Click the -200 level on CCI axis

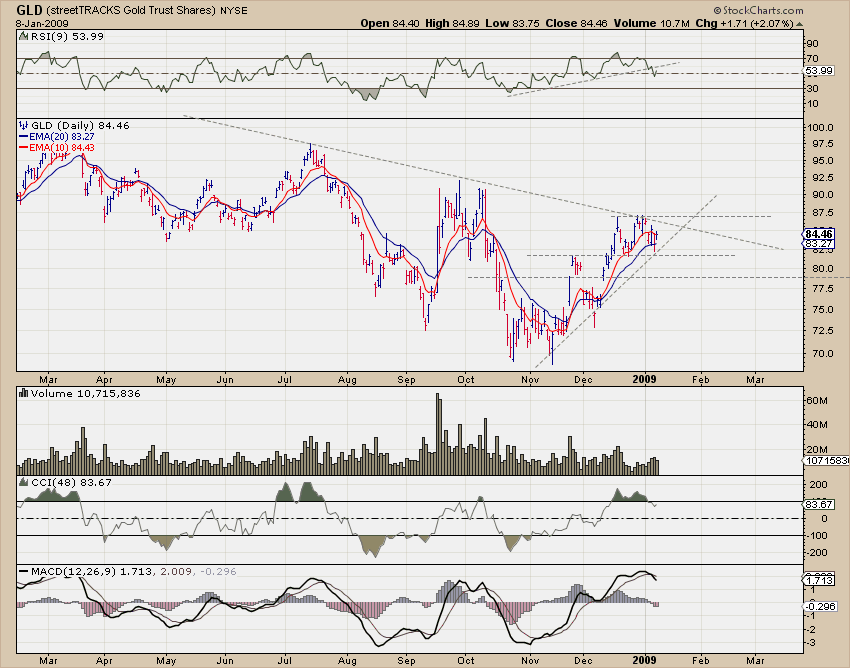pos(816,553)
